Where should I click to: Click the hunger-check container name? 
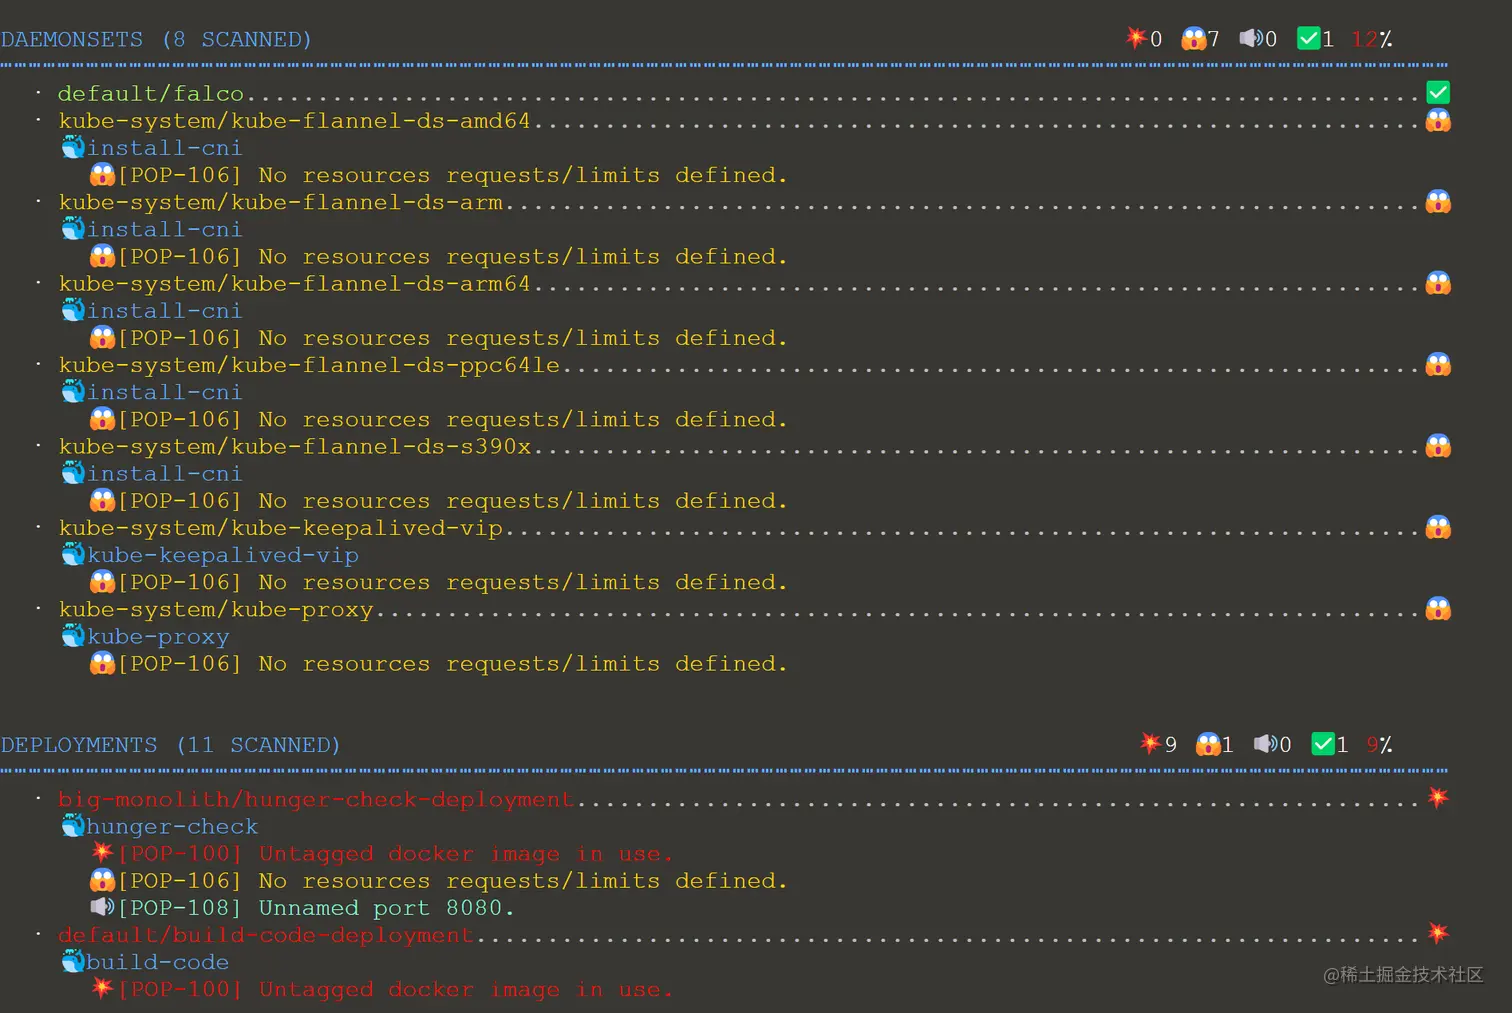[x=173, y=827]
